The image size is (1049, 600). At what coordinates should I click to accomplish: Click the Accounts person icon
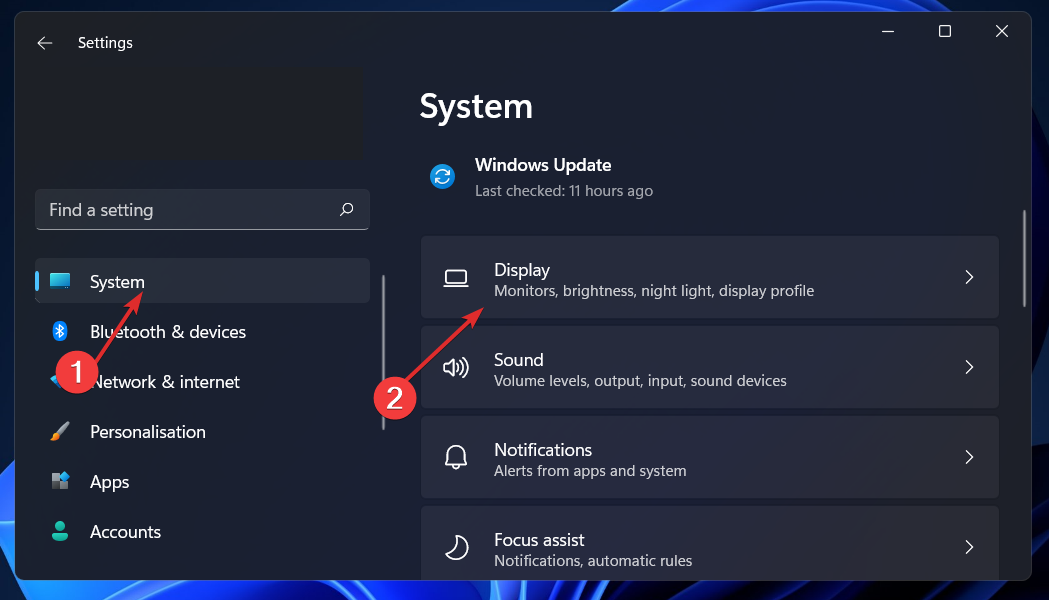60,531
